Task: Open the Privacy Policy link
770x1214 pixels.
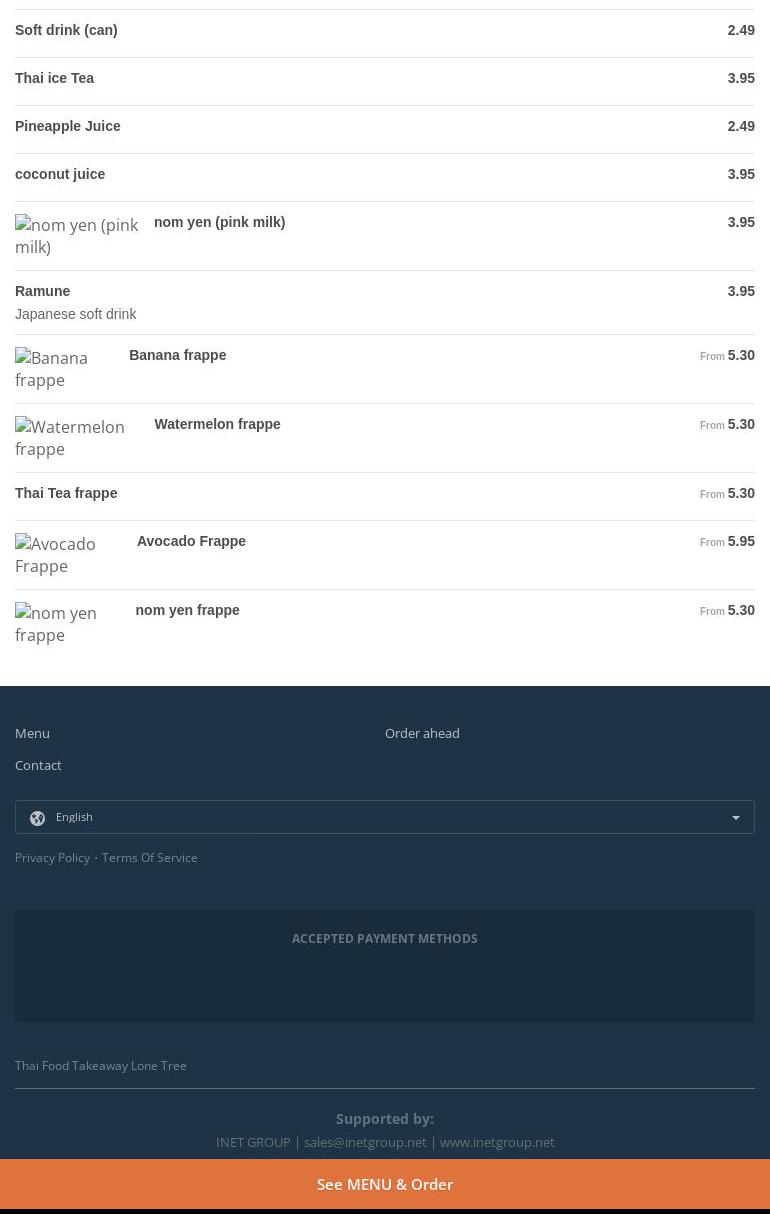Action: point(52,857)
